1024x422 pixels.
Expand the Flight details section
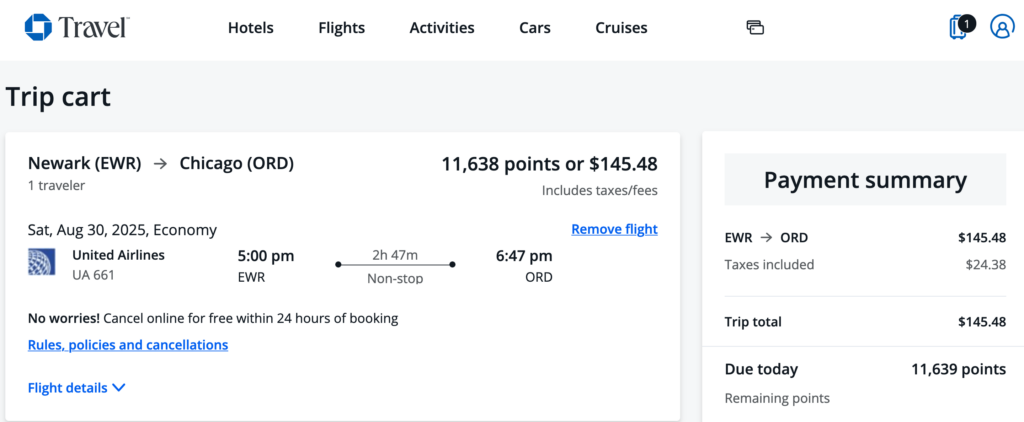(x=76, y=388)
